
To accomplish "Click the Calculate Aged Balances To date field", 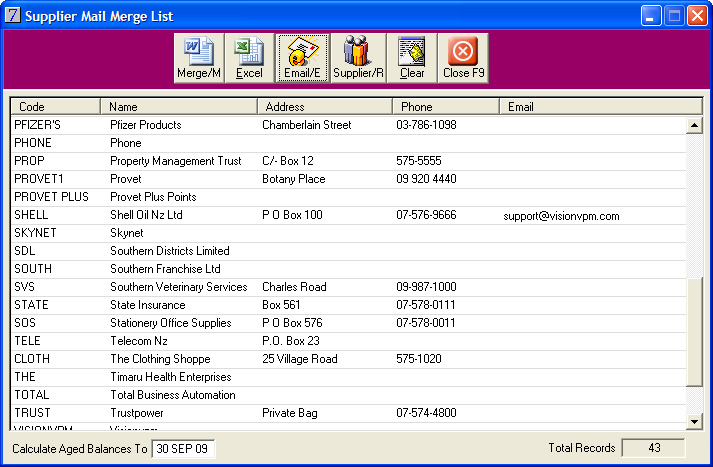I will 183,449.
